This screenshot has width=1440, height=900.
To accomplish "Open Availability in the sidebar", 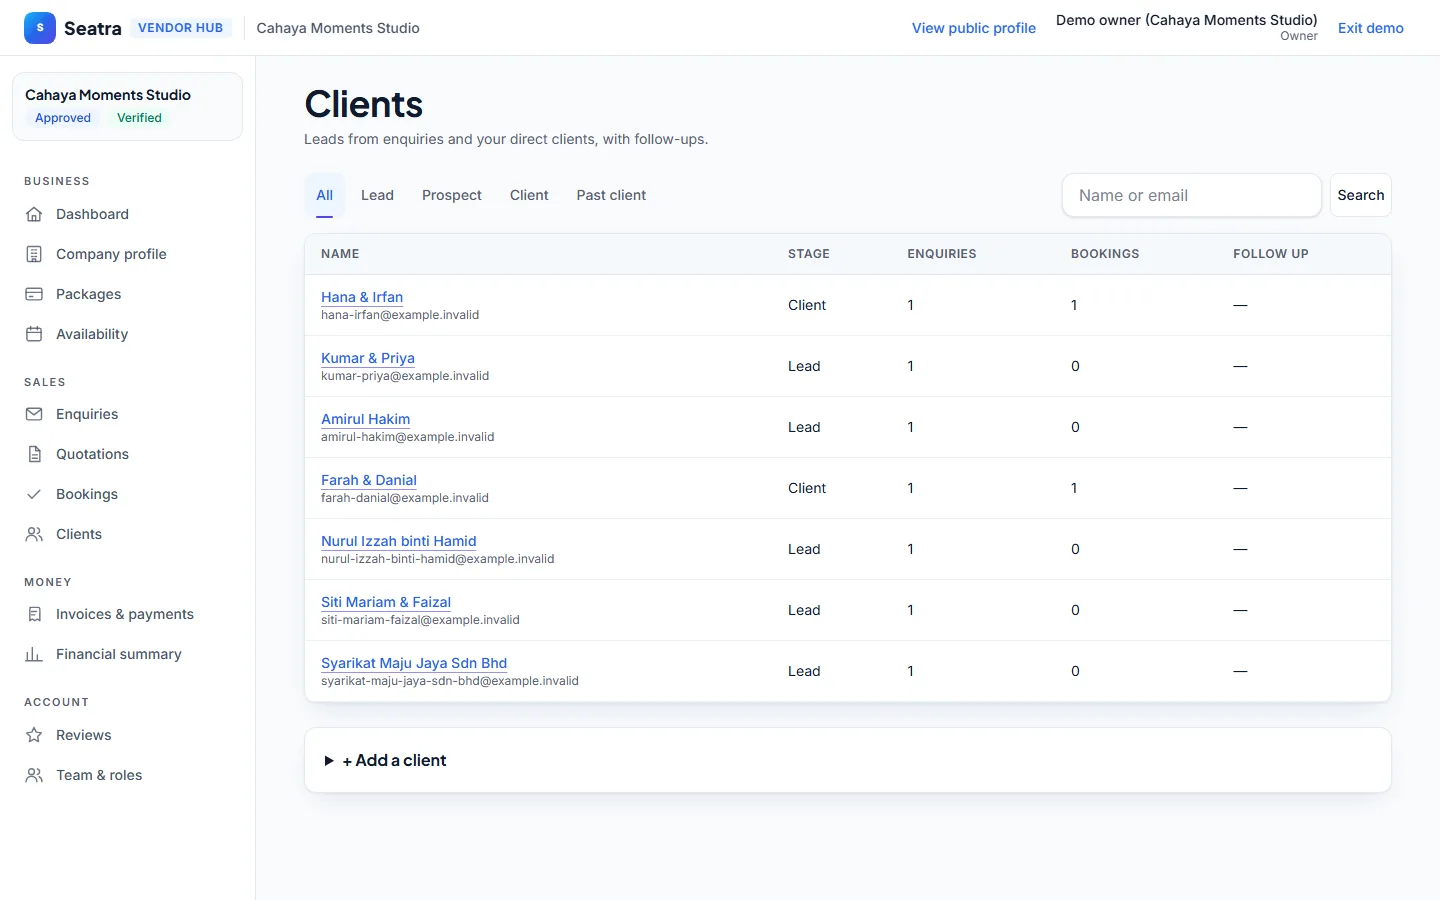I will click(x=127, y=334).
